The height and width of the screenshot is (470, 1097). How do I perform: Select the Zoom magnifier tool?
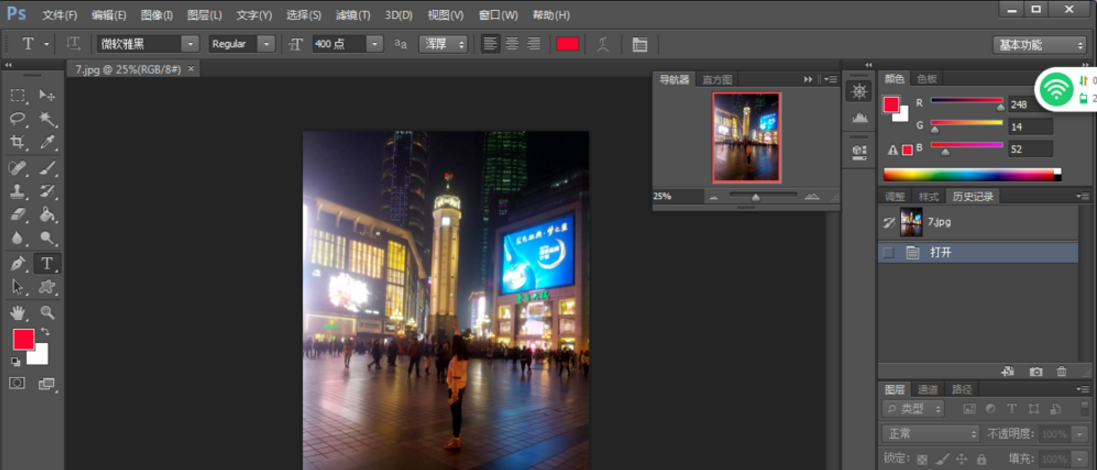pyautogui.click(x=47, y=313)
